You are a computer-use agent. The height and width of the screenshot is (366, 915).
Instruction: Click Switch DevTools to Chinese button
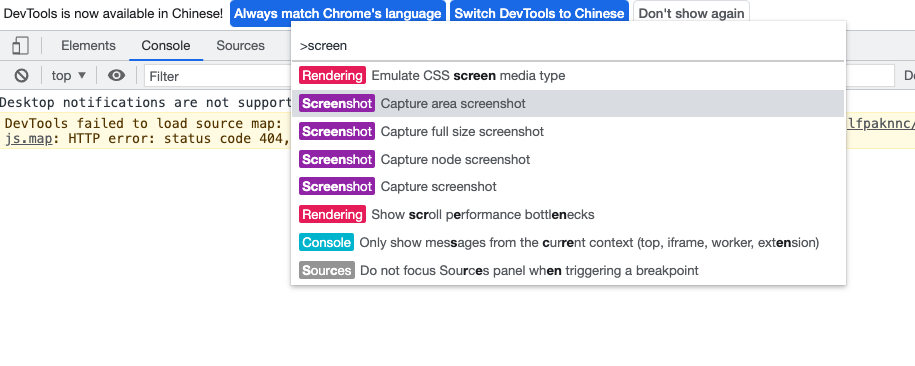539,13
